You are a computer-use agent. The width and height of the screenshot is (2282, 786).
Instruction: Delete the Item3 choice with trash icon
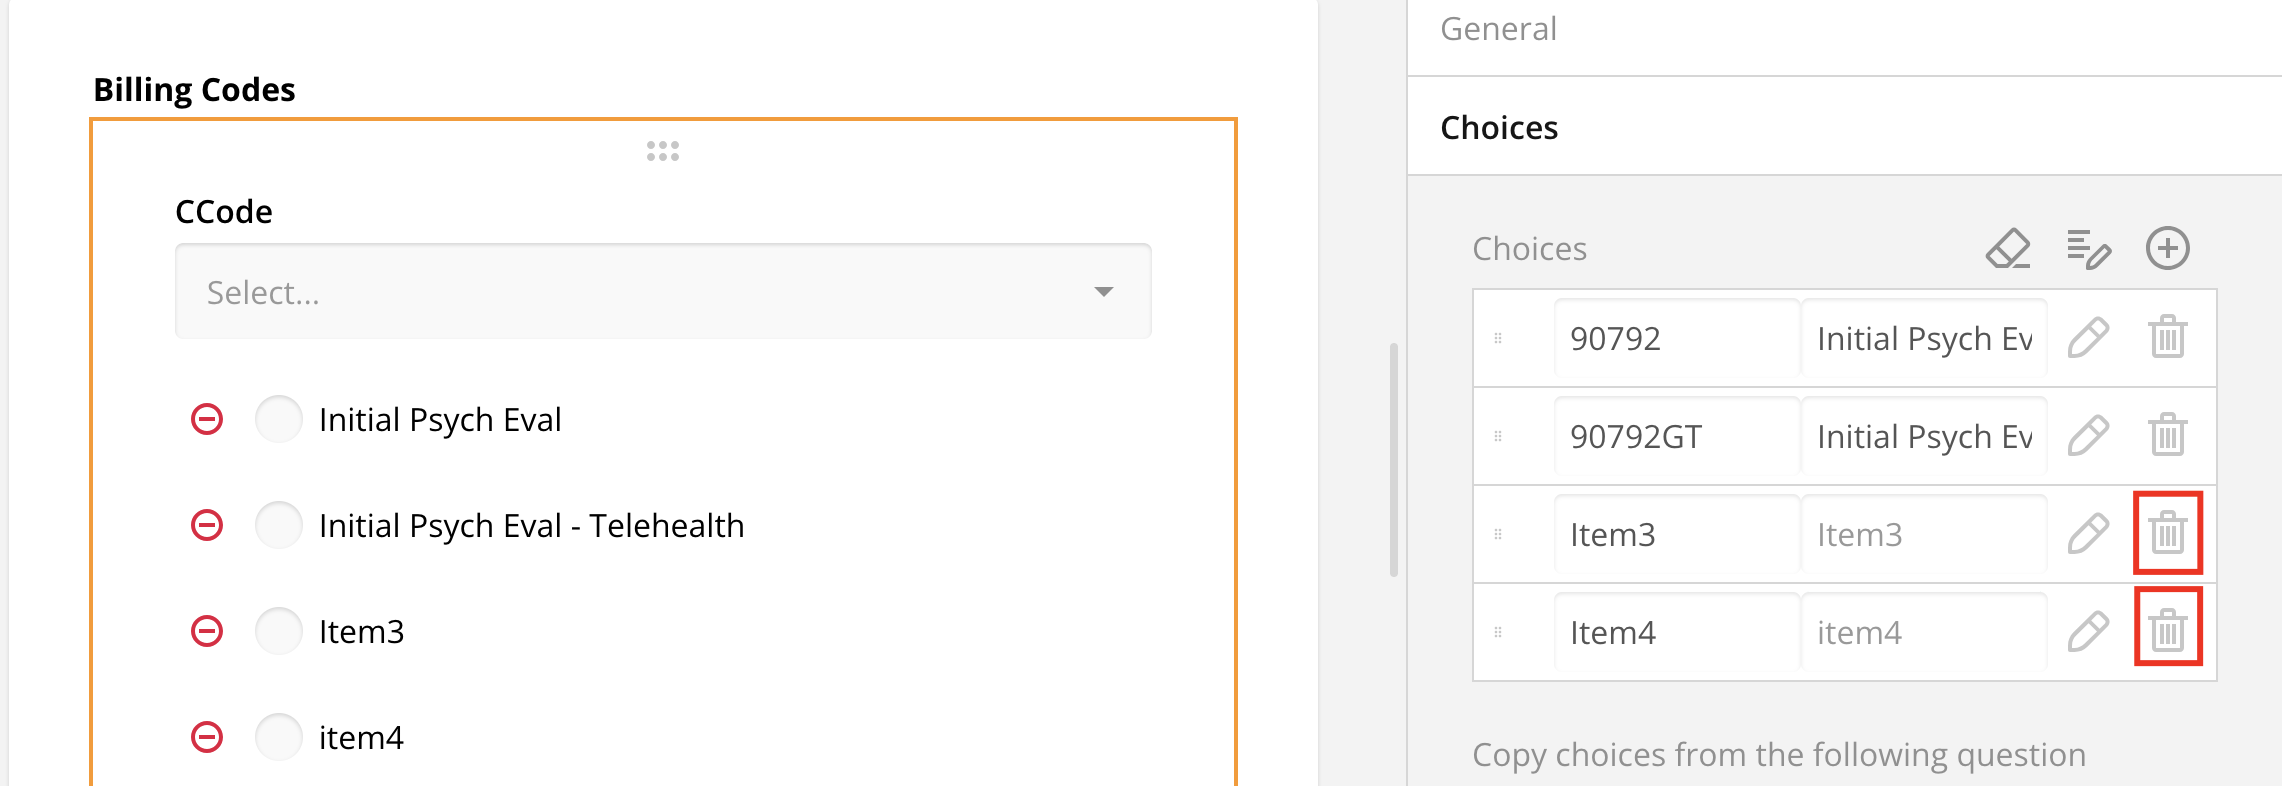pos(2167,533)
